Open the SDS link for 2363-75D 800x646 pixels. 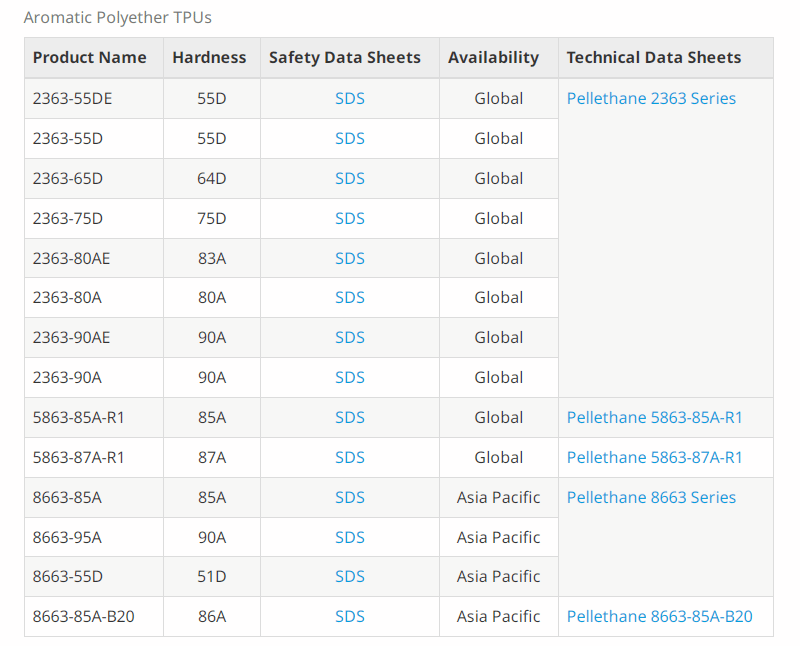click(349, 218)
